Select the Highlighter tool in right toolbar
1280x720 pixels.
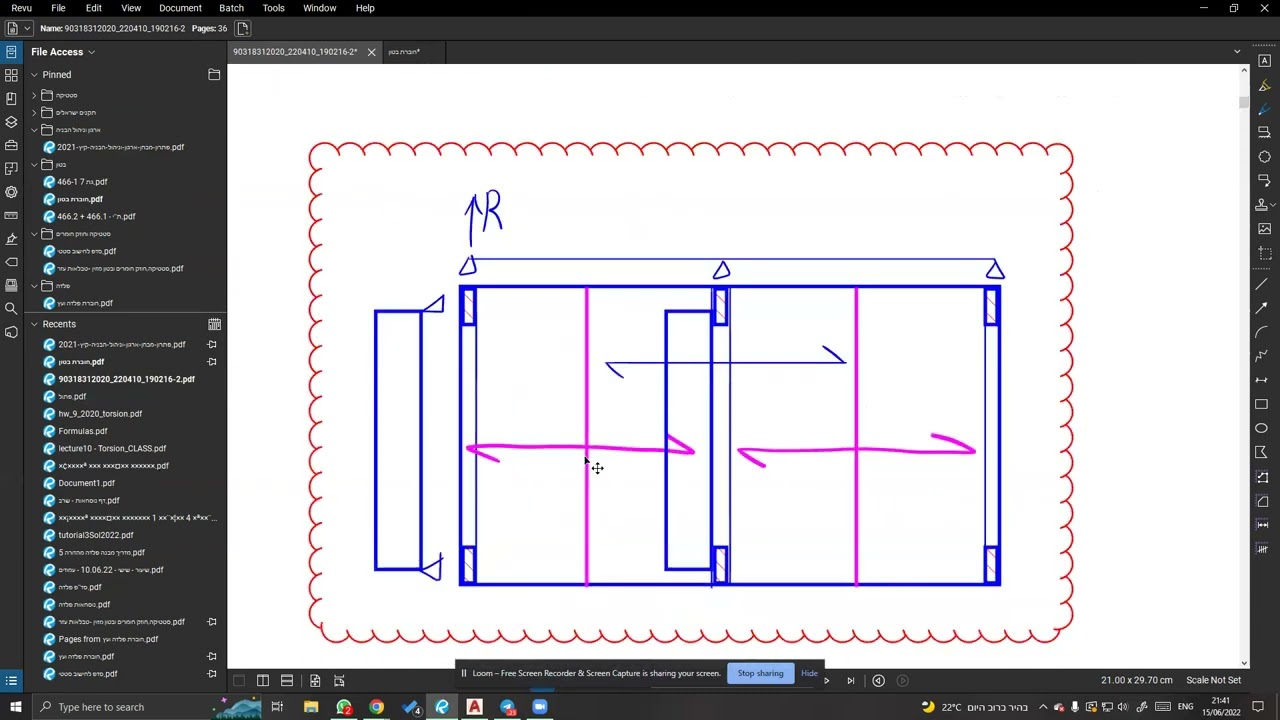1264,86
